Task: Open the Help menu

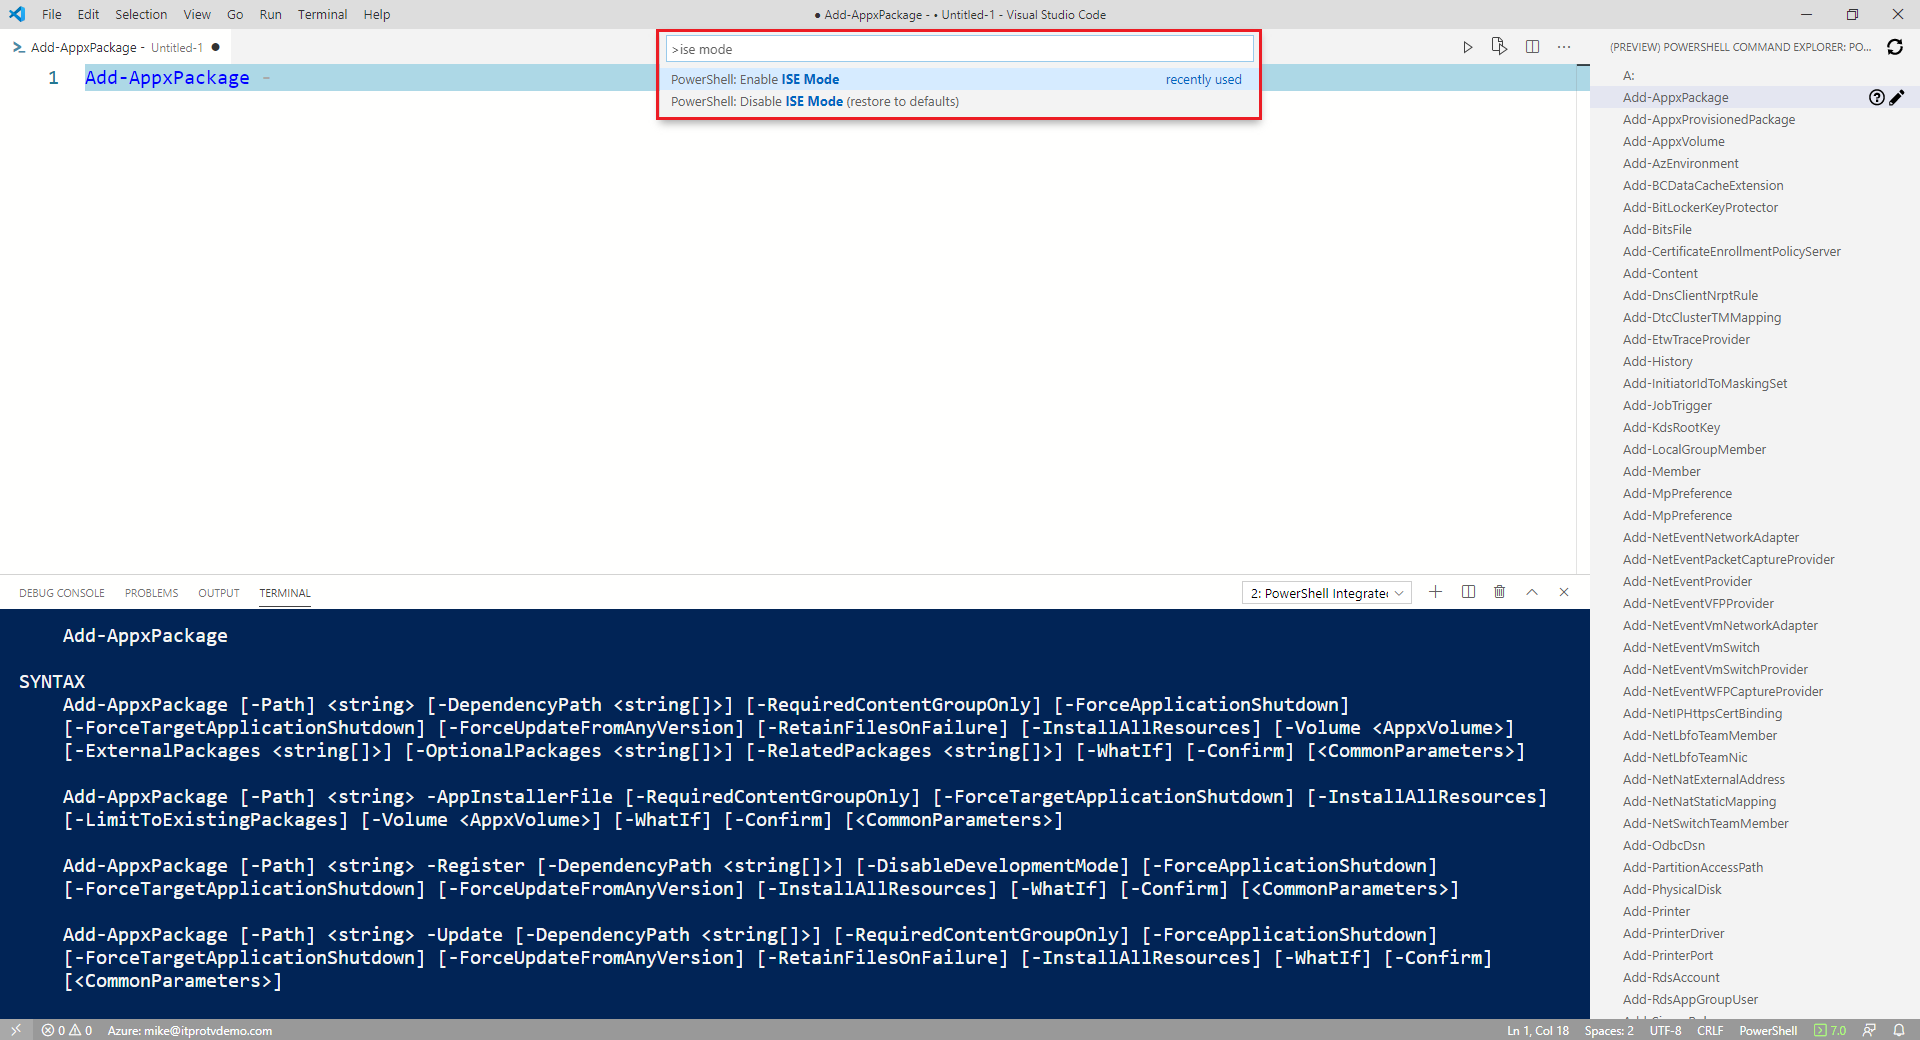Action: click(x=377, y=14)
